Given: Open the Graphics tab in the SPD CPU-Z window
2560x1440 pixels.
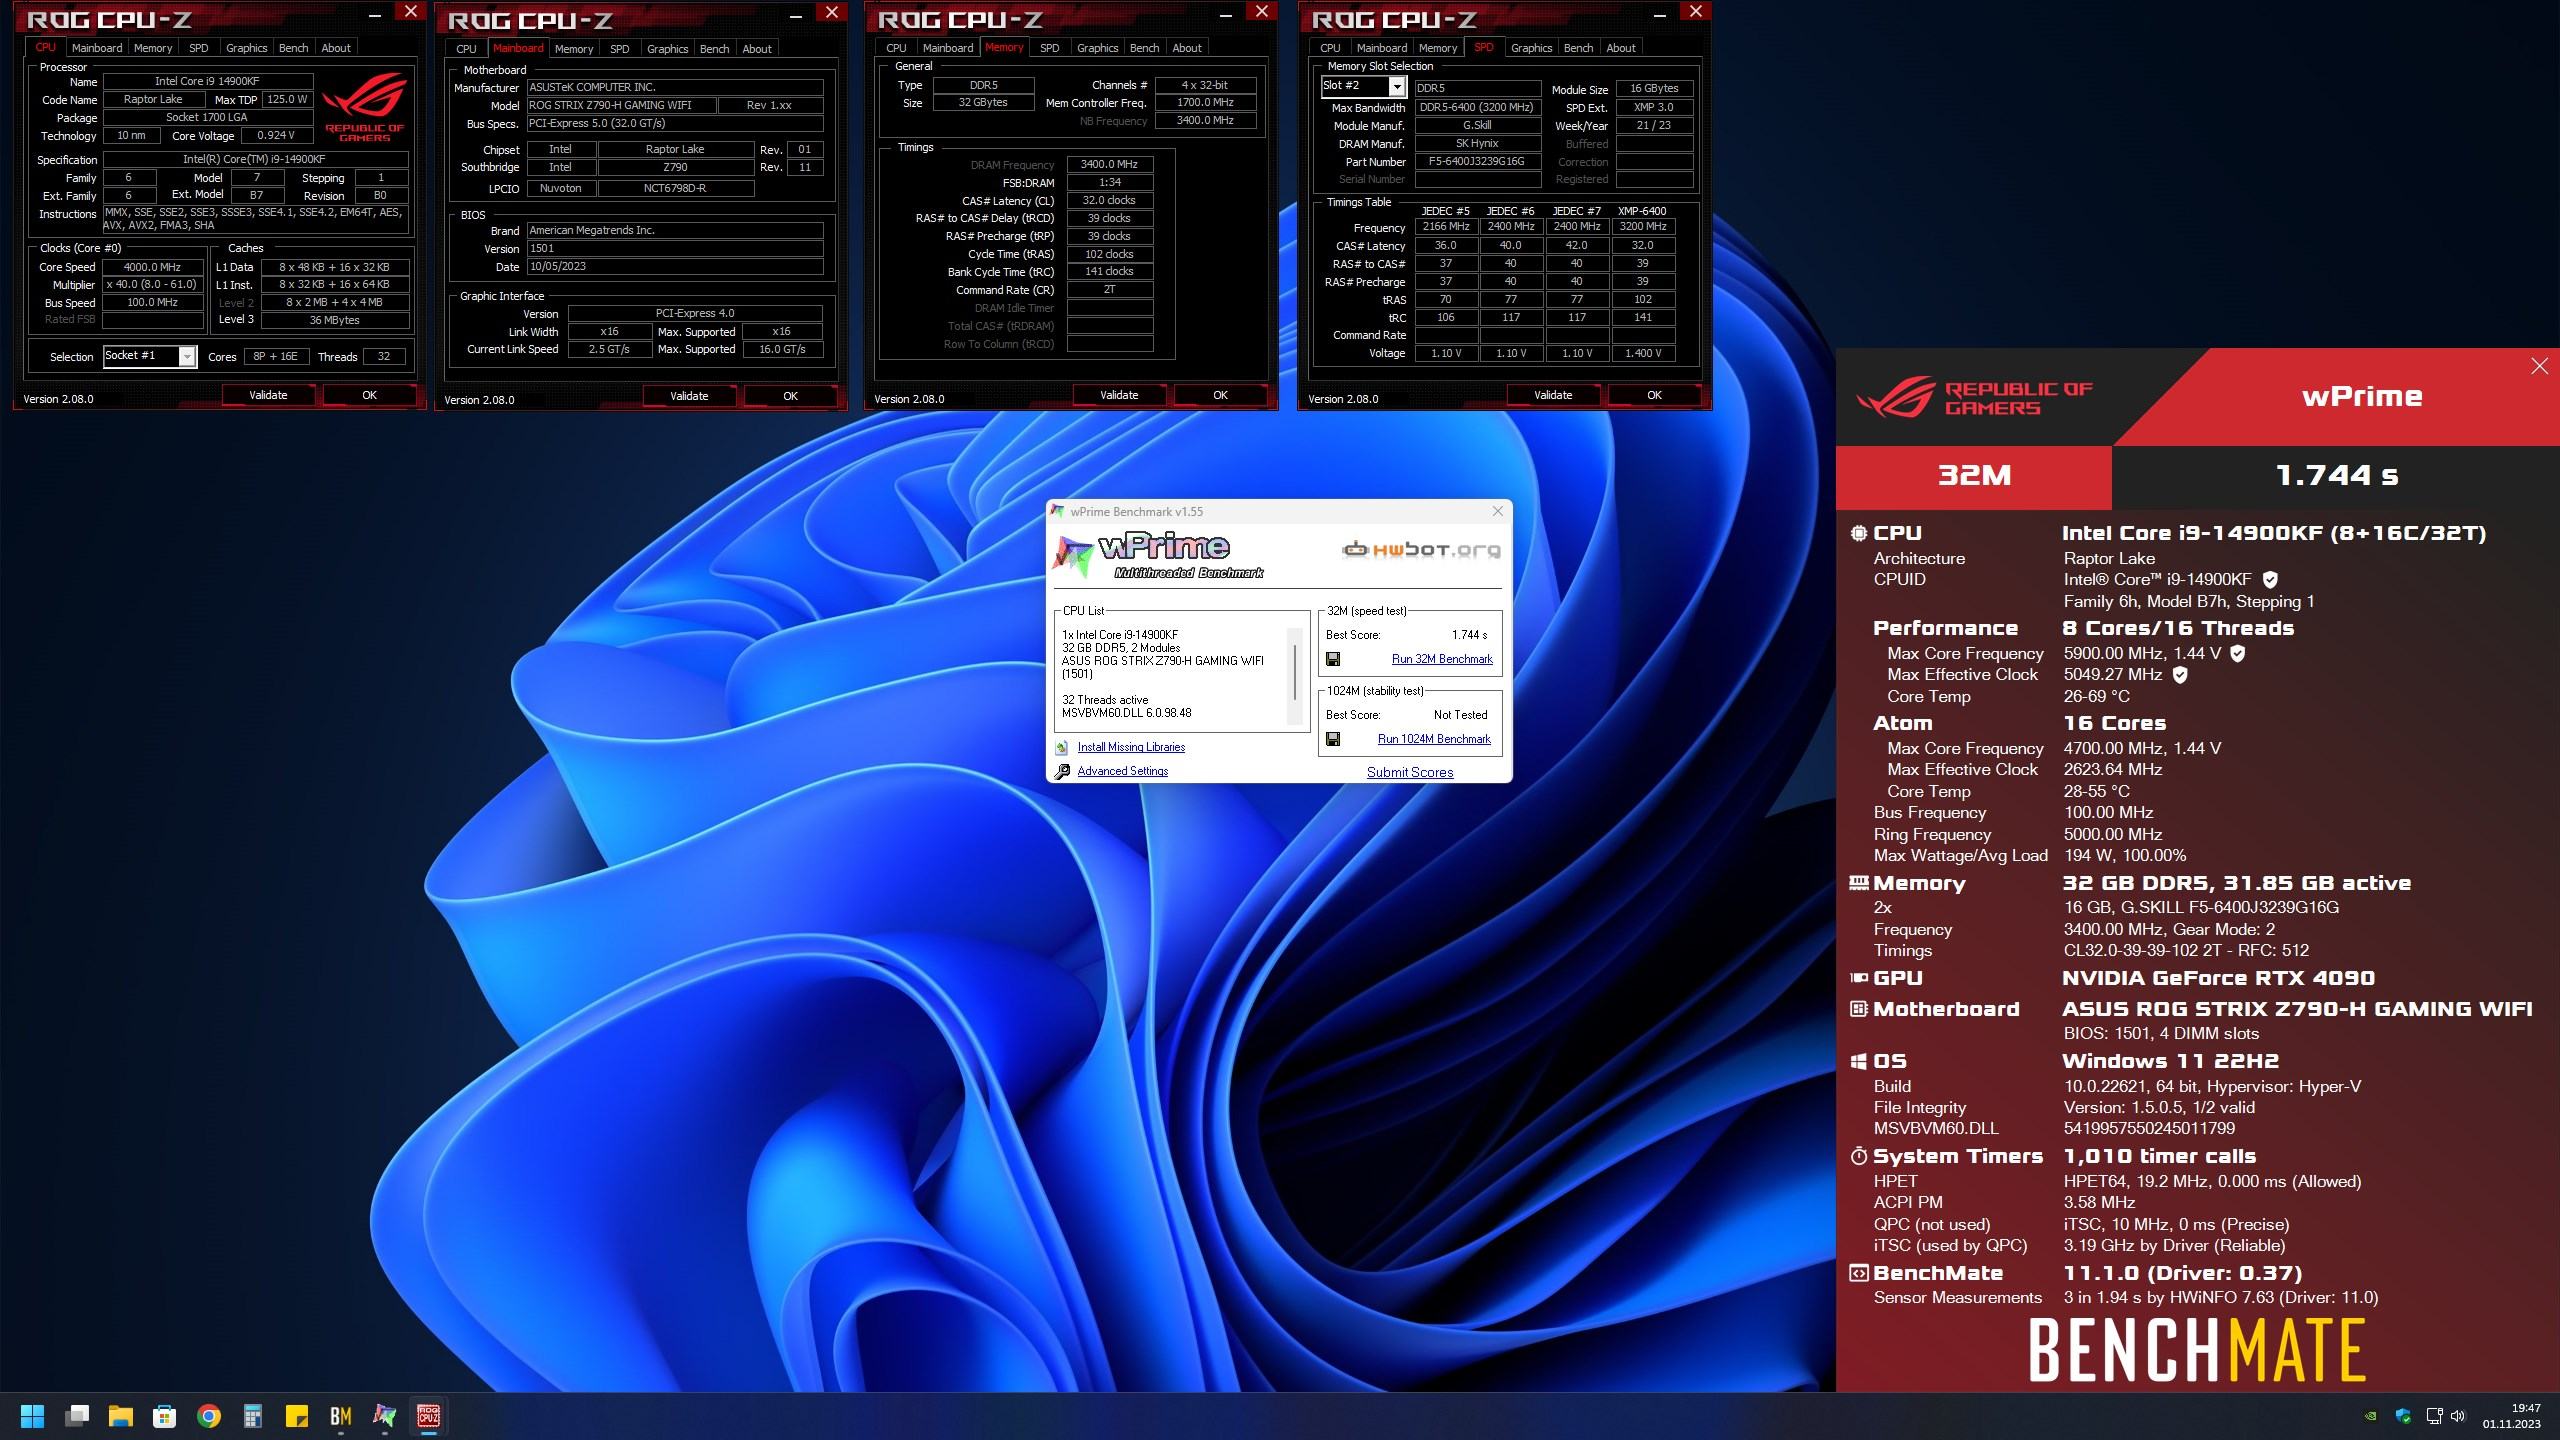Looking at the screenshot, I should coord(1530,48).
